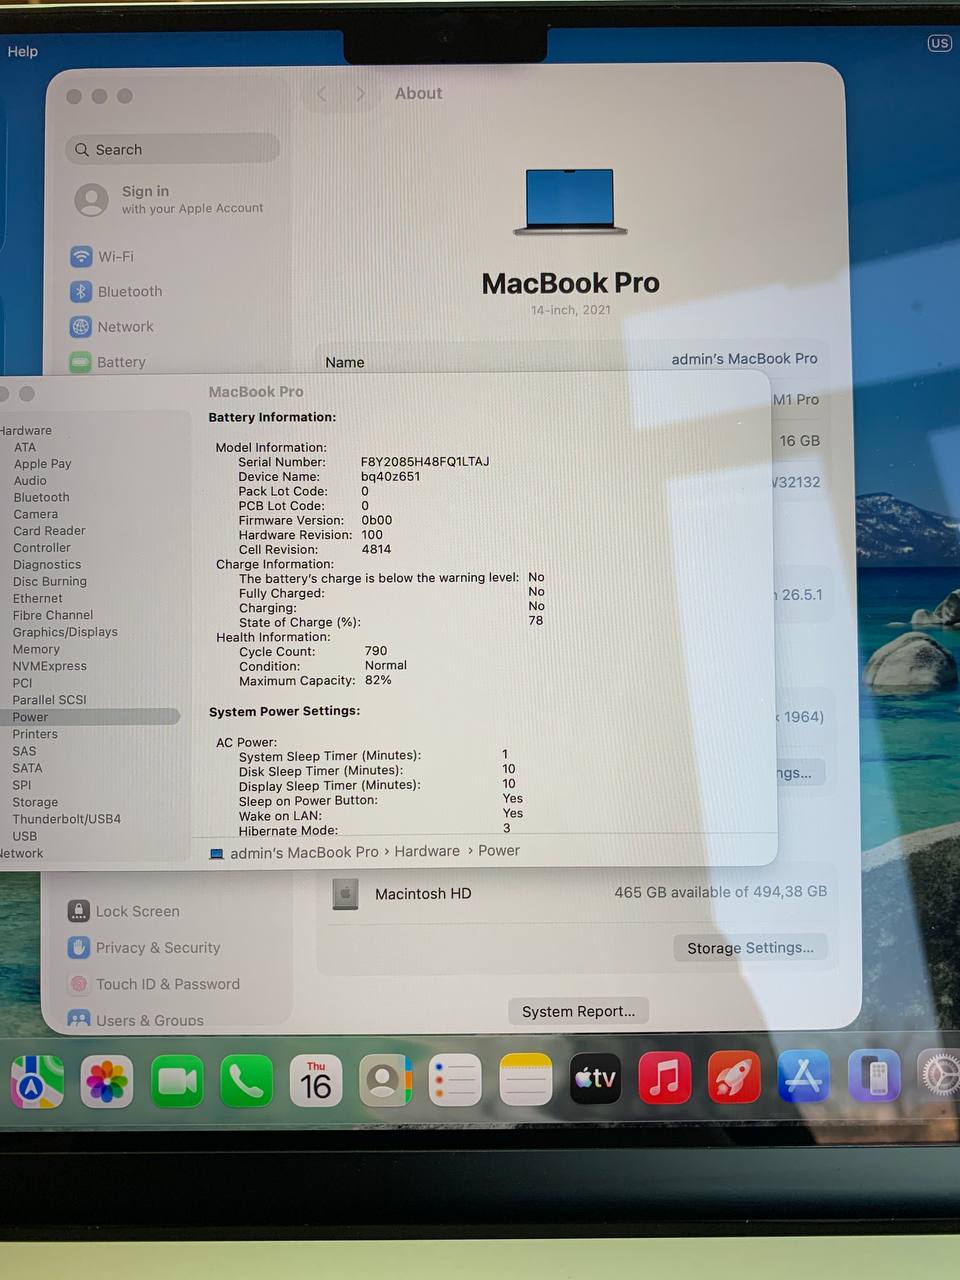Launch Apple TV from the Dock
The width and height of the screenshot is (960, 1280).
595,1079
